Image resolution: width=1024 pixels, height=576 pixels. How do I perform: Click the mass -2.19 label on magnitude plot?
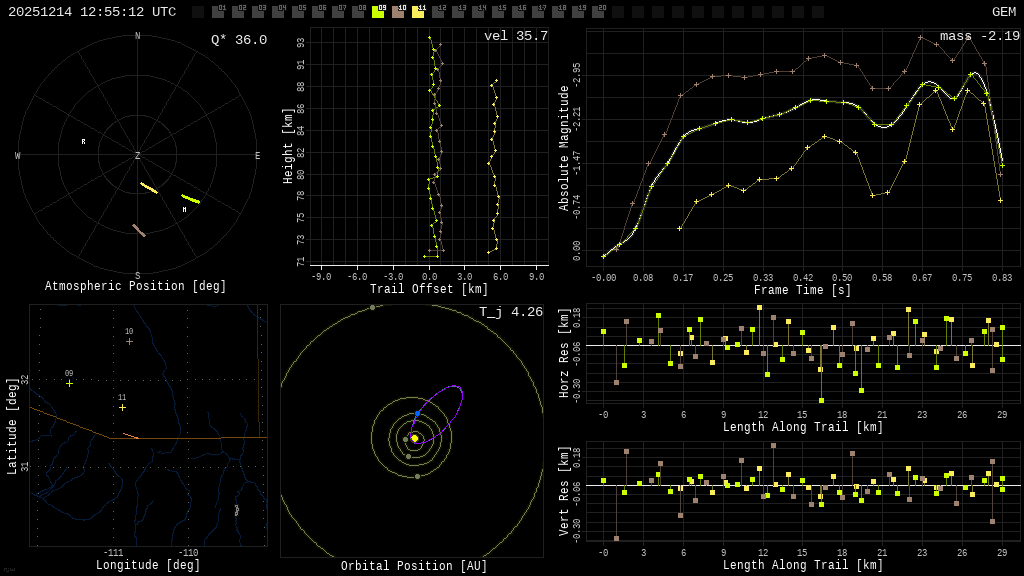[x=979, y=36]
